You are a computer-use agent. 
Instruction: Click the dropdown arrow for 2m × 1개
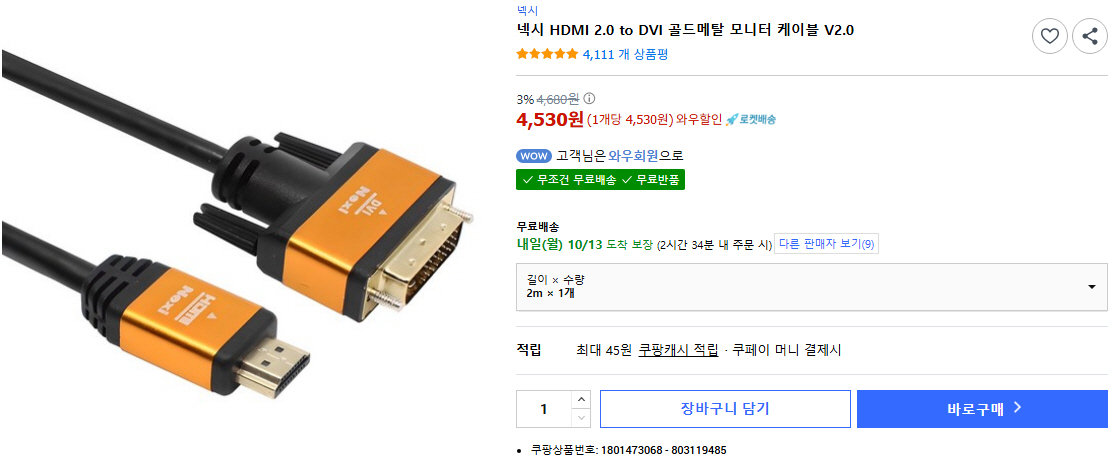pyautogui.click(x=1092, y=287)
